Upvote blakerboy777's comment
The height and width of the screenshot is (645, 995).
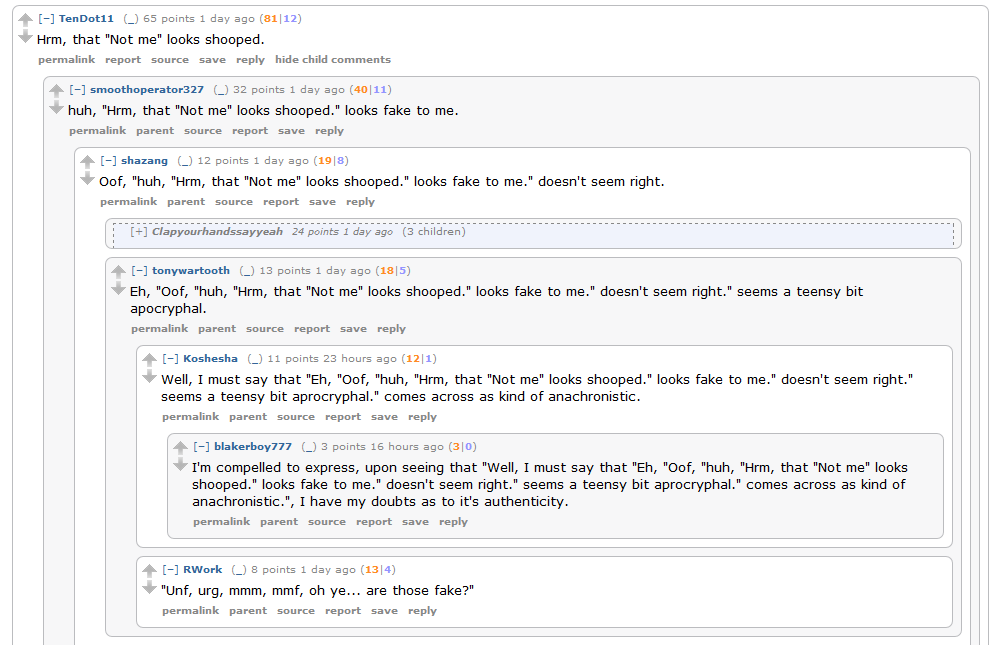pyautogui.click(x=181, y=448)
